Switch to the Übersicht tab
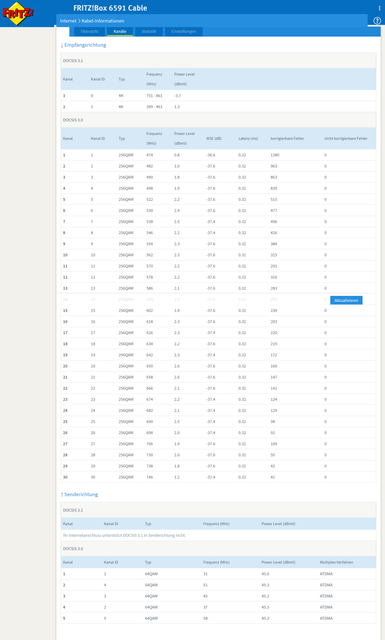Screen dimensions: 385x640 [89, 31]
